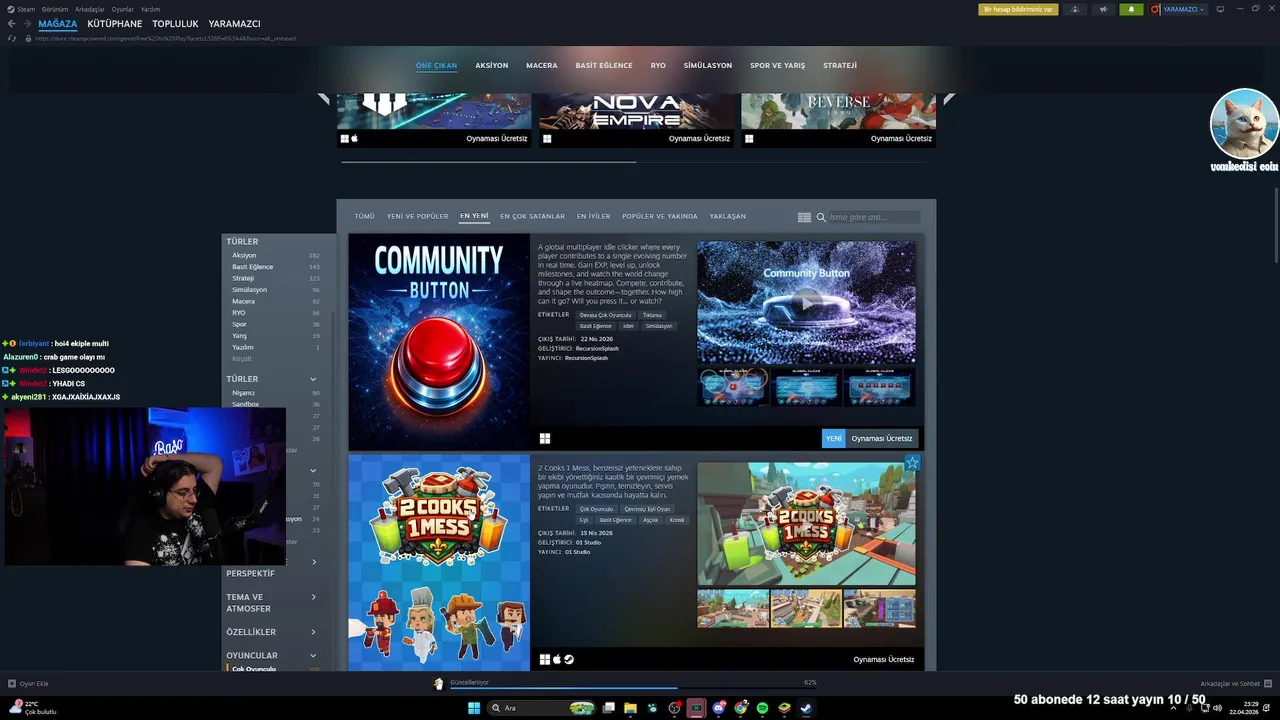Image resolution: width=1280 pixels, height=720 pixels.
Task: Open the Arkadaşlar menu
Action: pyautogui.click(x=90, y=9)
